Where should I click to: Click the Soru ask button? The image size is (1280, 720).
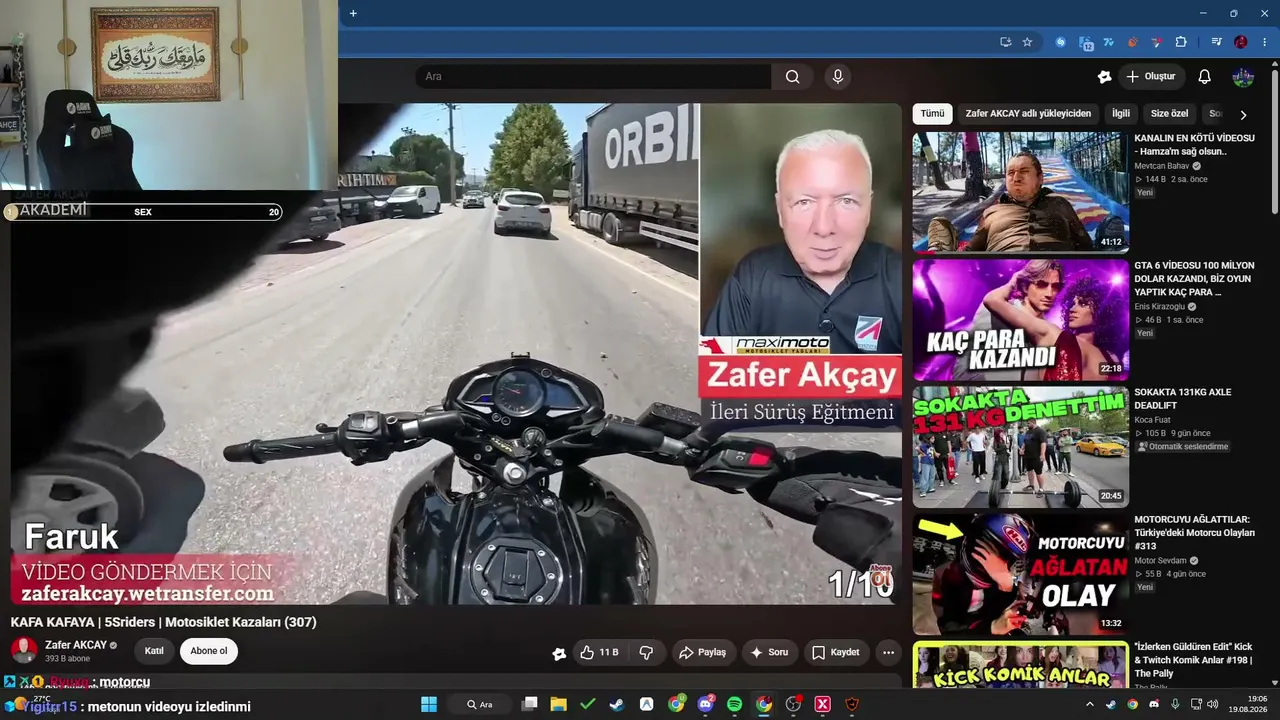coord(769,652)
